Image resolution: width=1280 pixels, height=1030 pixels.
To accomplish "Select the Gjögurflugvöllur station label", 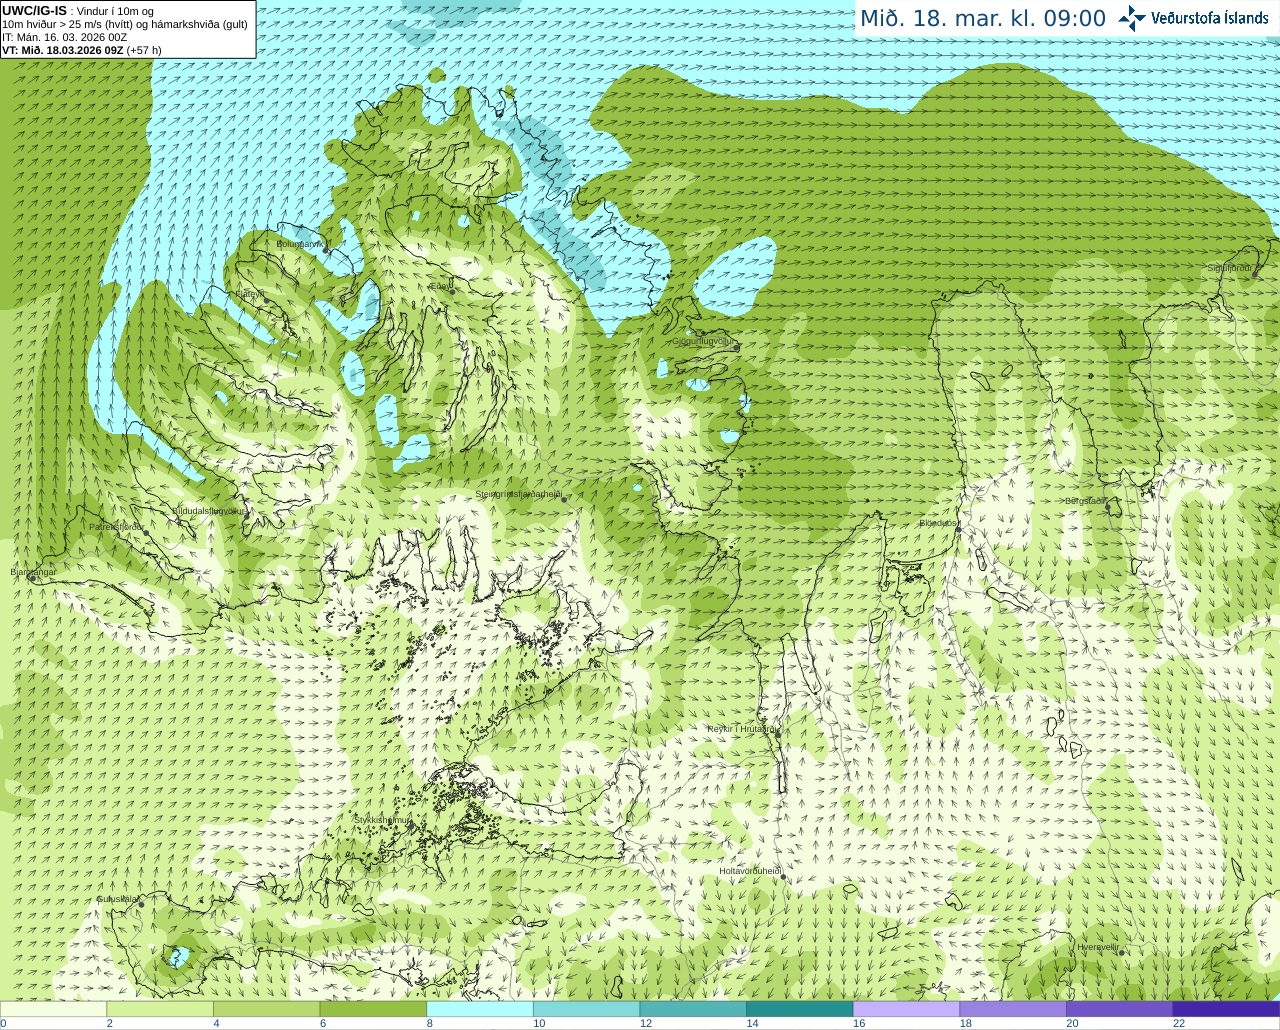I will (704, 341).
